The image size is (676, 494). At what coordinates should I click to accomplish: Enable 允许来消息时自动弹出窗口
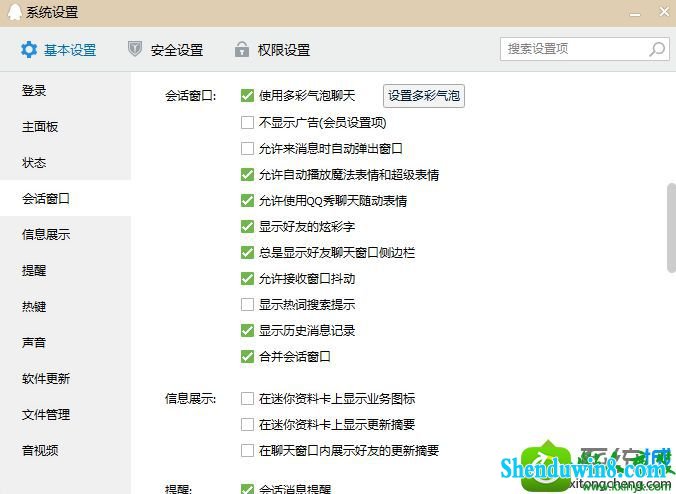pos(247,148)
